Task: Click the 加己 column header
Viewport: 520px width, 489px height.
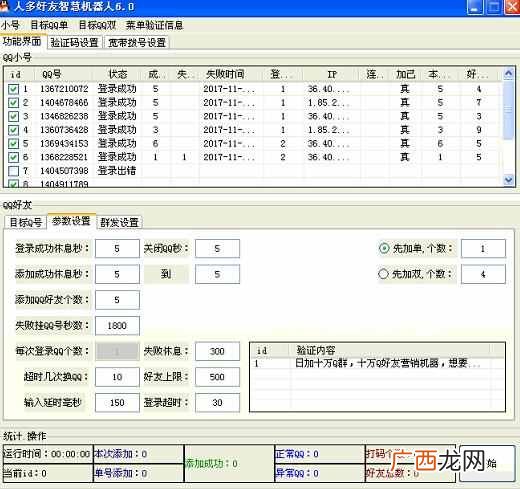Action: [x=405, y=74]
